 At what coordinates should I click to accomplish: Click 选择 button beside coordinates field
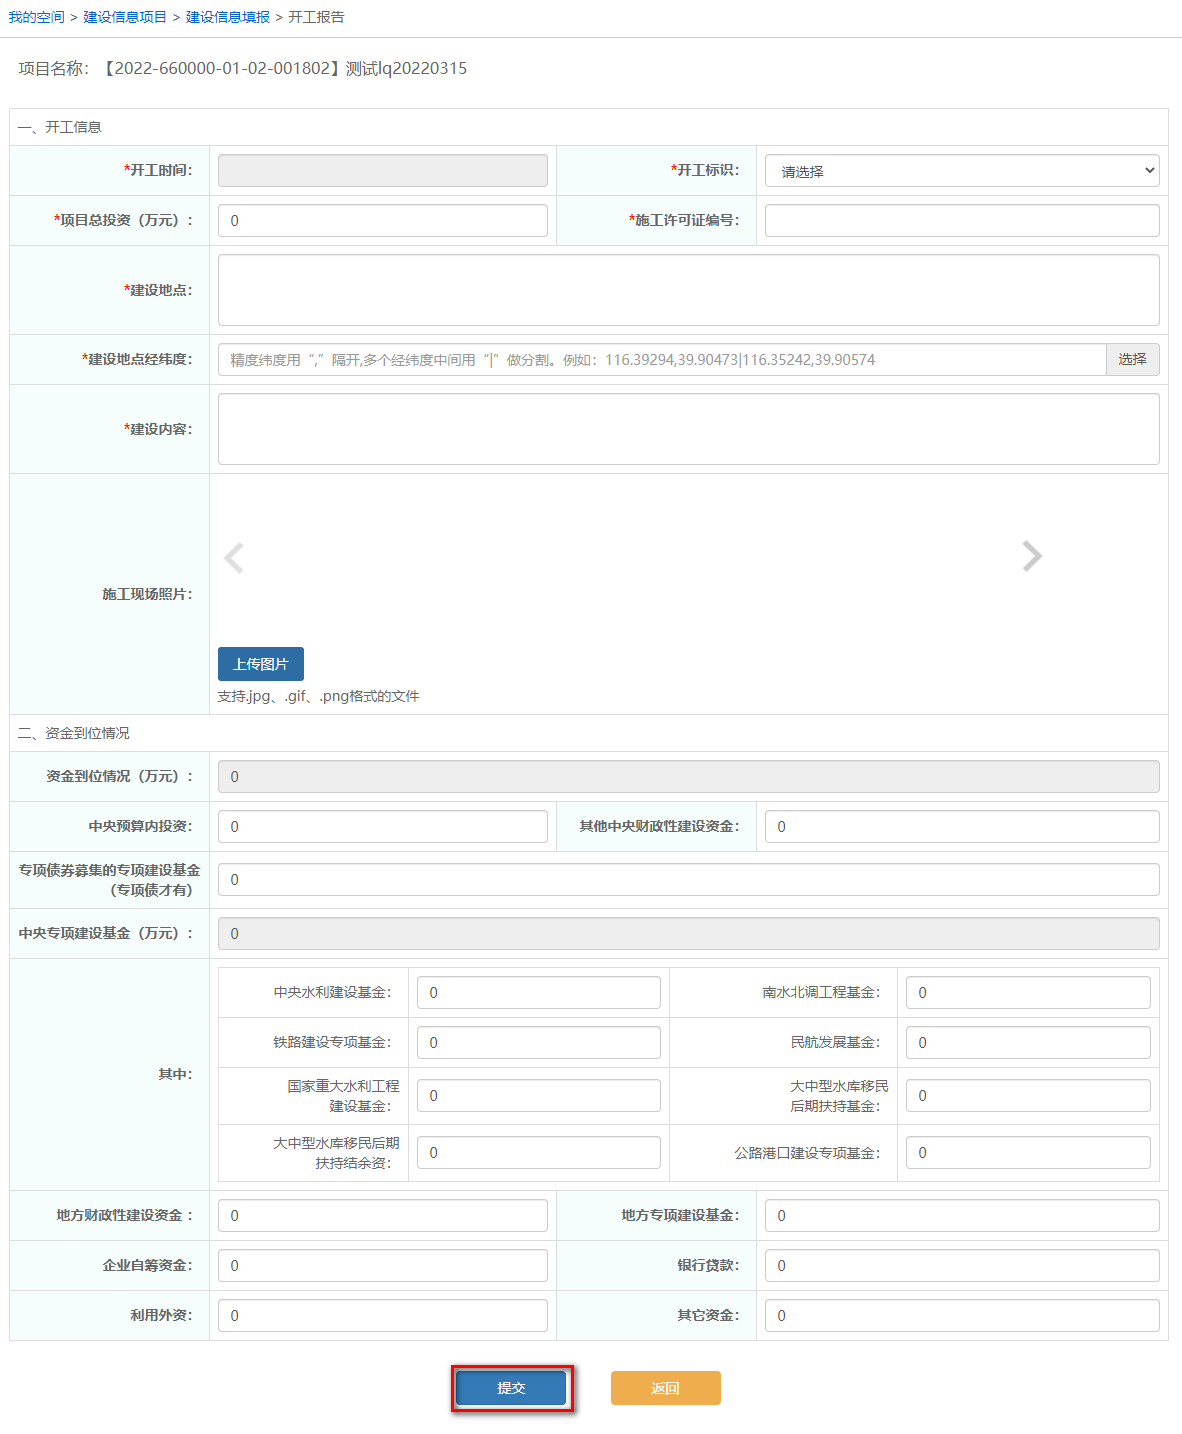click(1132, 359)
